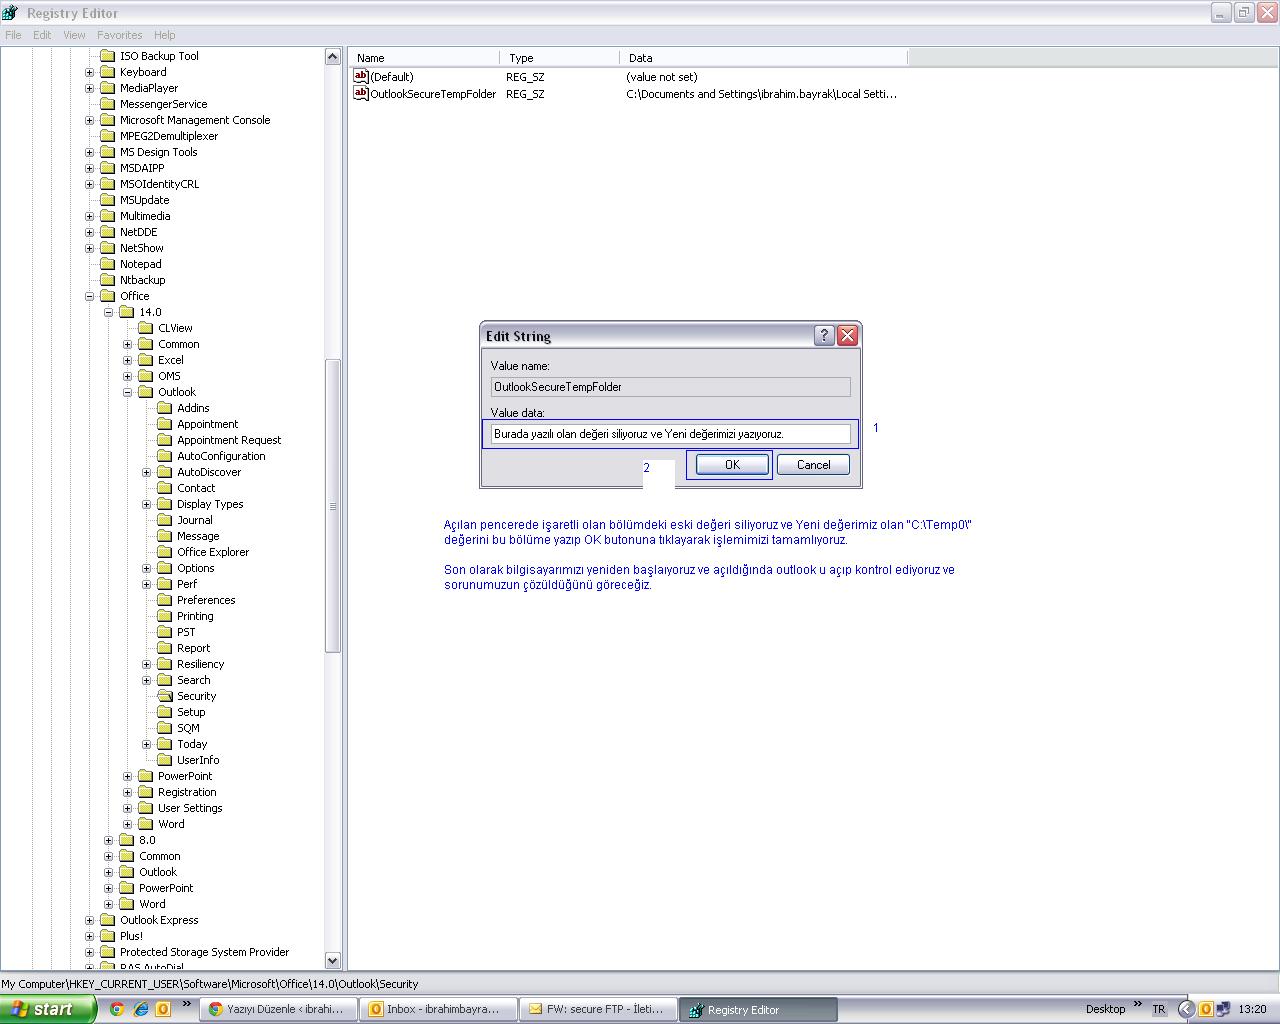The image size is (1280, 1024).
Task: Click the PST folder icon
Action: pyautogui.click(x=165, y=632)
